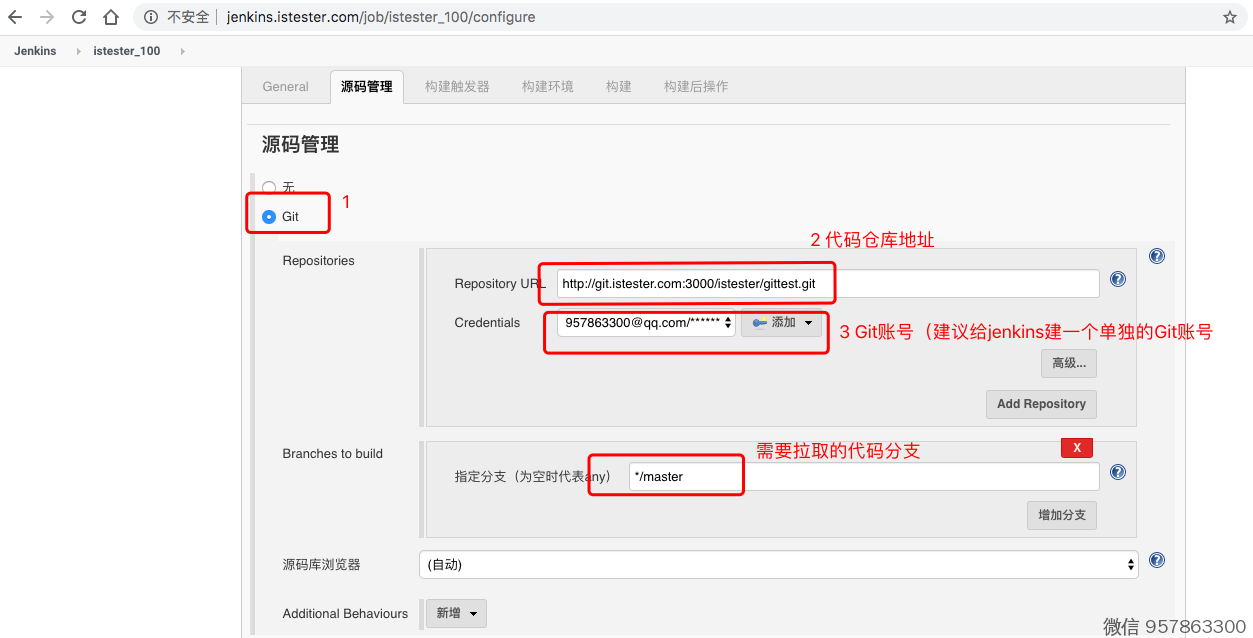Click into the Repository URL input field

827,284
